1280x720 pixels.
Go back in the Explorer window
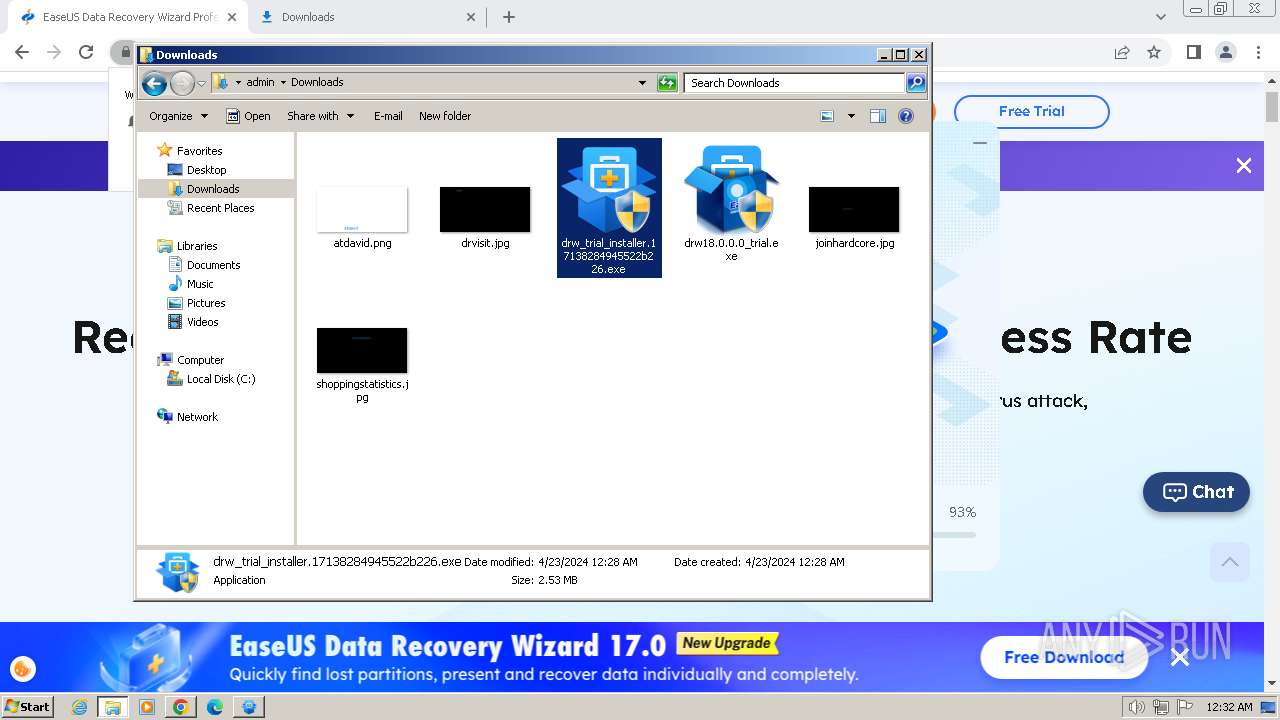coord(154,83)
